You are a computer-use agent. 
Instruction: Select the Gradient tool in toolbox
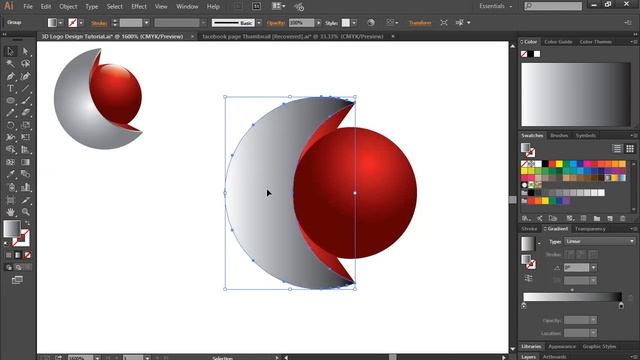pos(25,162)
